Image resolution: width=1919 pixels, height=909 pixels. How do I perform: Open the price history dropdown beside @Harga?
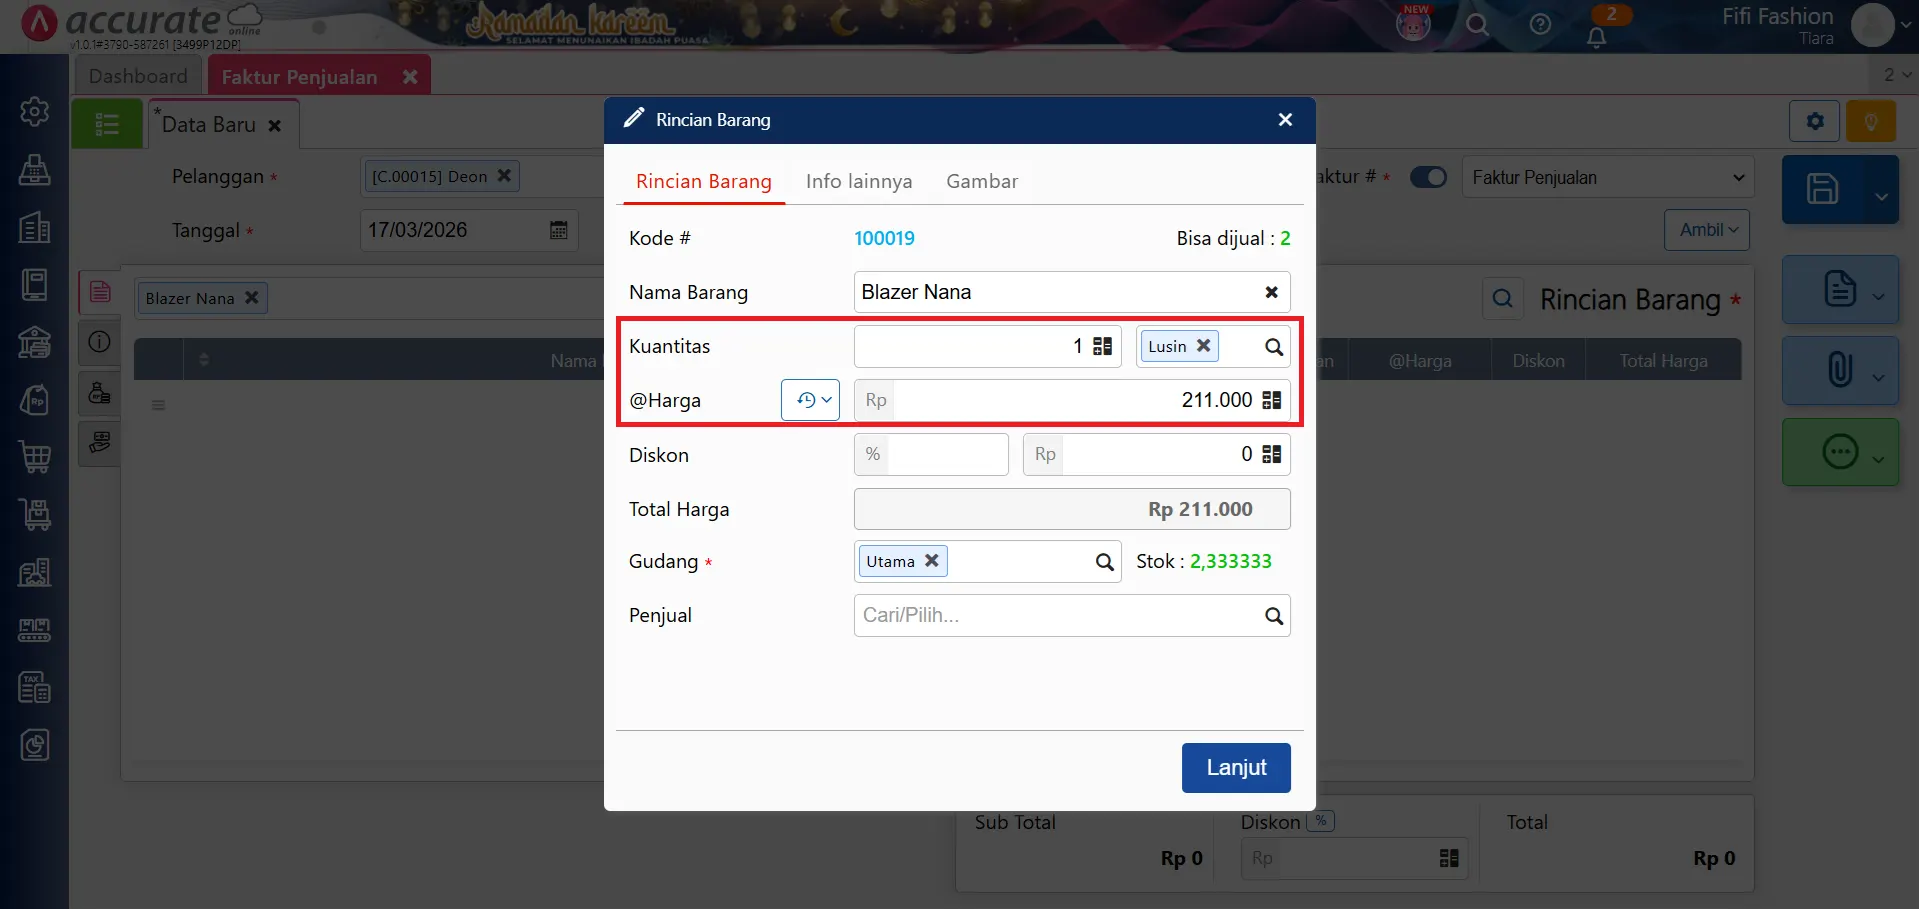(810, 400)
